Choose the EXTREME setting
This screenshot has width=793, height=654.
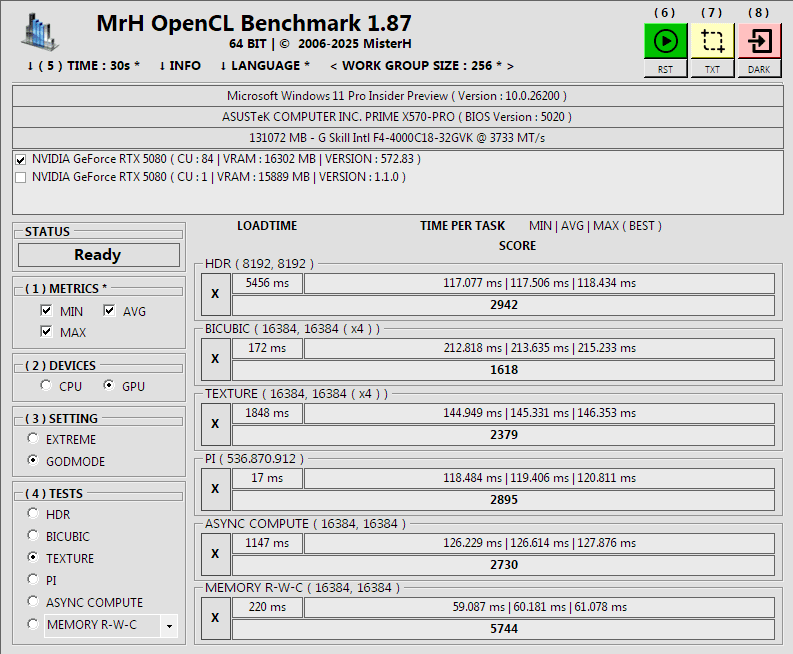click(33, 438)
